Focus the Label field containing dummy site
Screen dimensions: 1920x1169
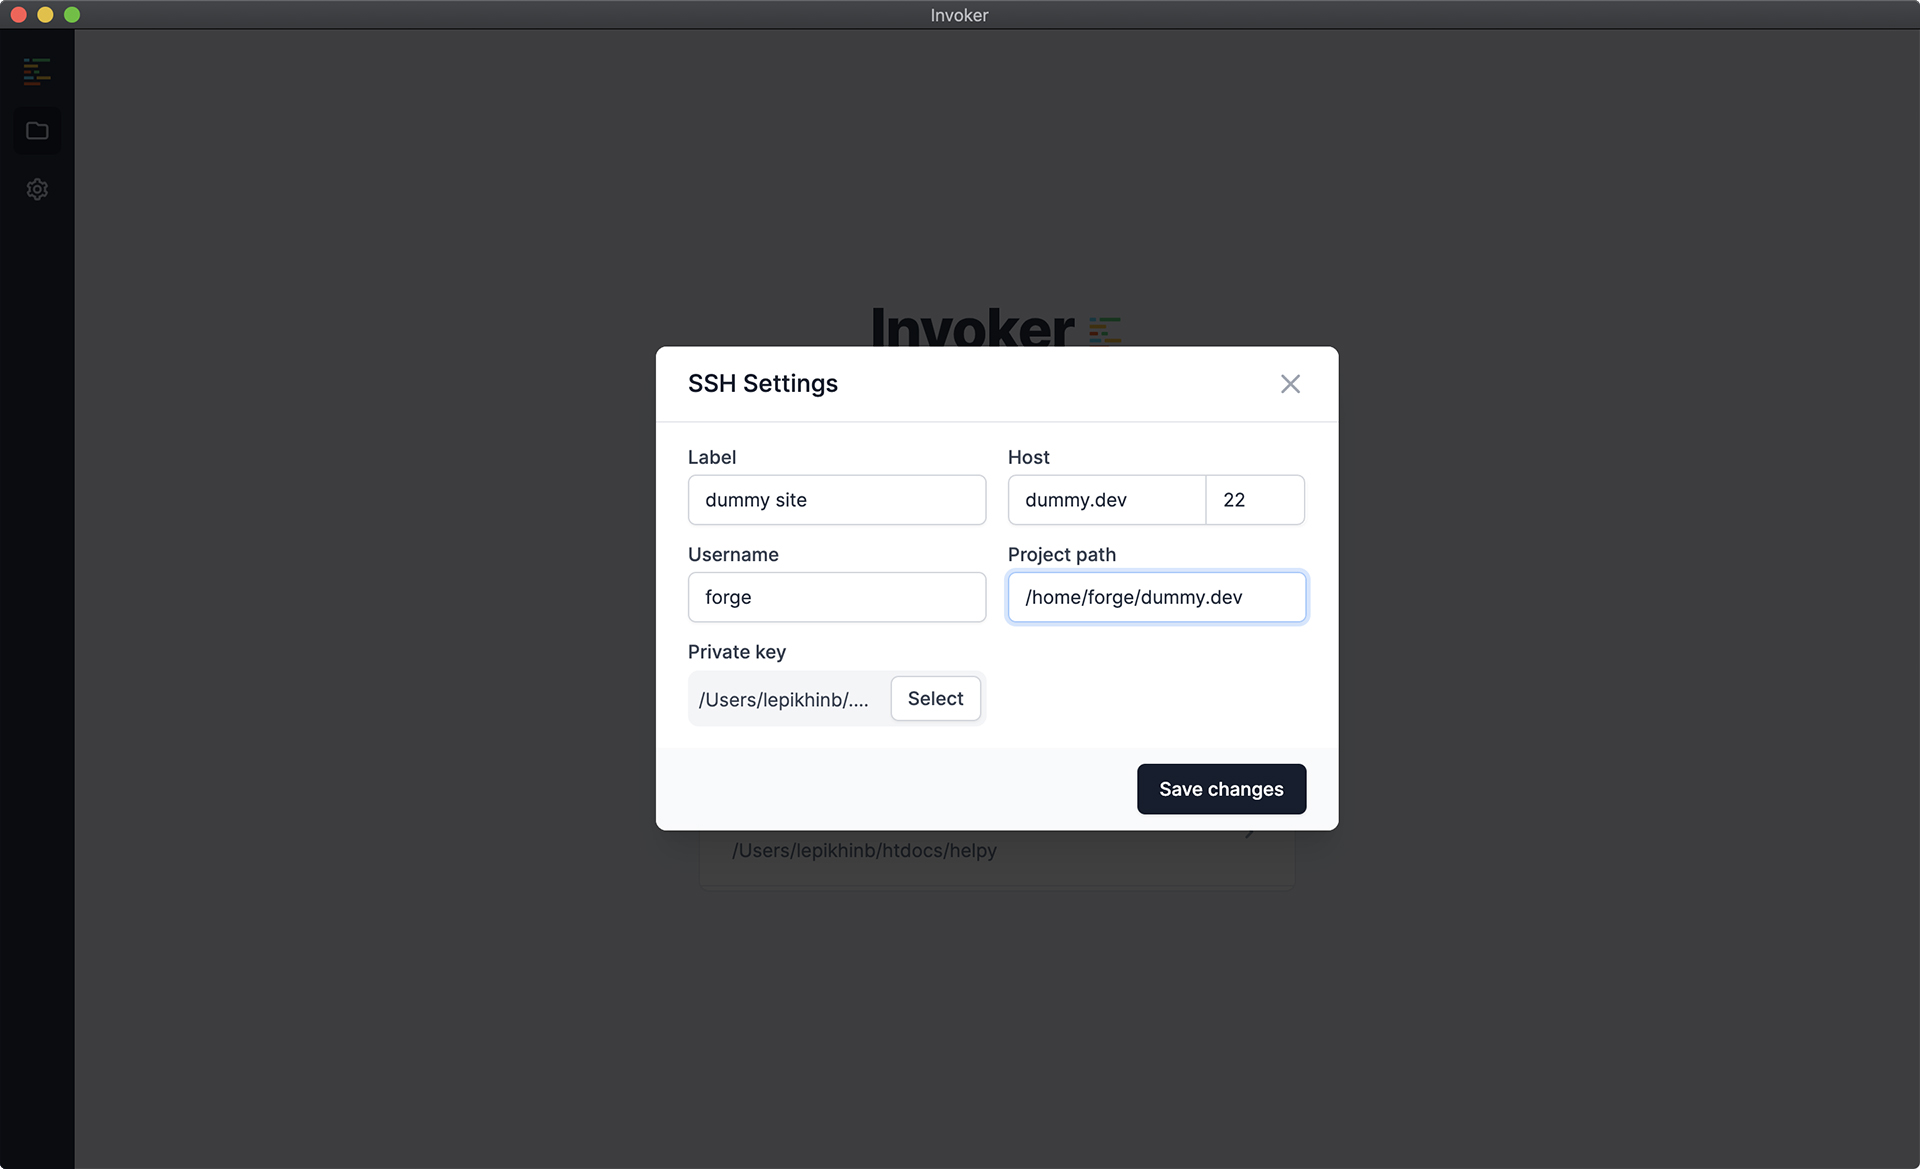point(836,500)
